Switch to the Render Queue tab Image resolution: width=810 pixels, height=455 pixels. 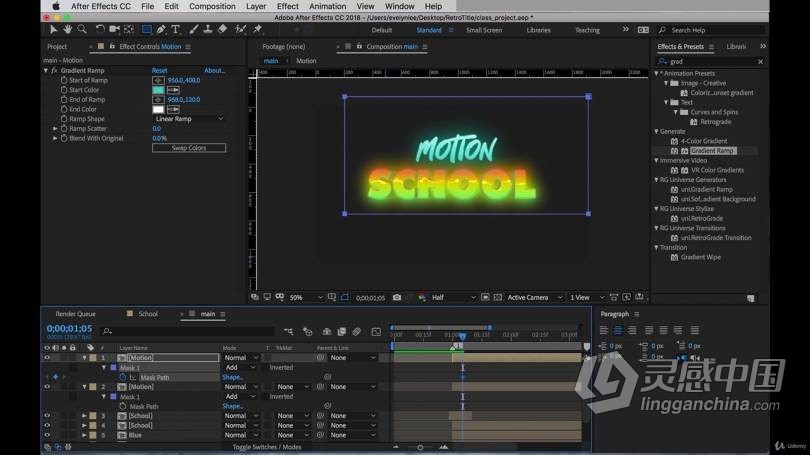pyautogui.click(x=75, y=314)
